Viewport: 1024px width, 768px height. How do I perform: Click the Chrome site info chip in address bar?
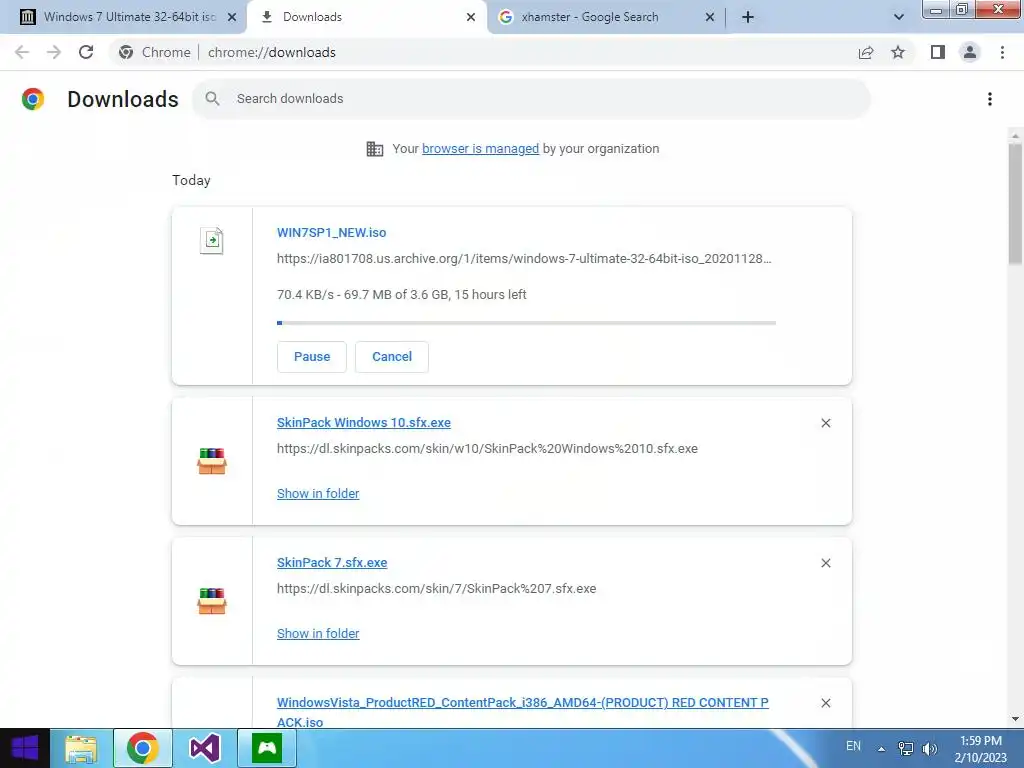tap(155, 52)
